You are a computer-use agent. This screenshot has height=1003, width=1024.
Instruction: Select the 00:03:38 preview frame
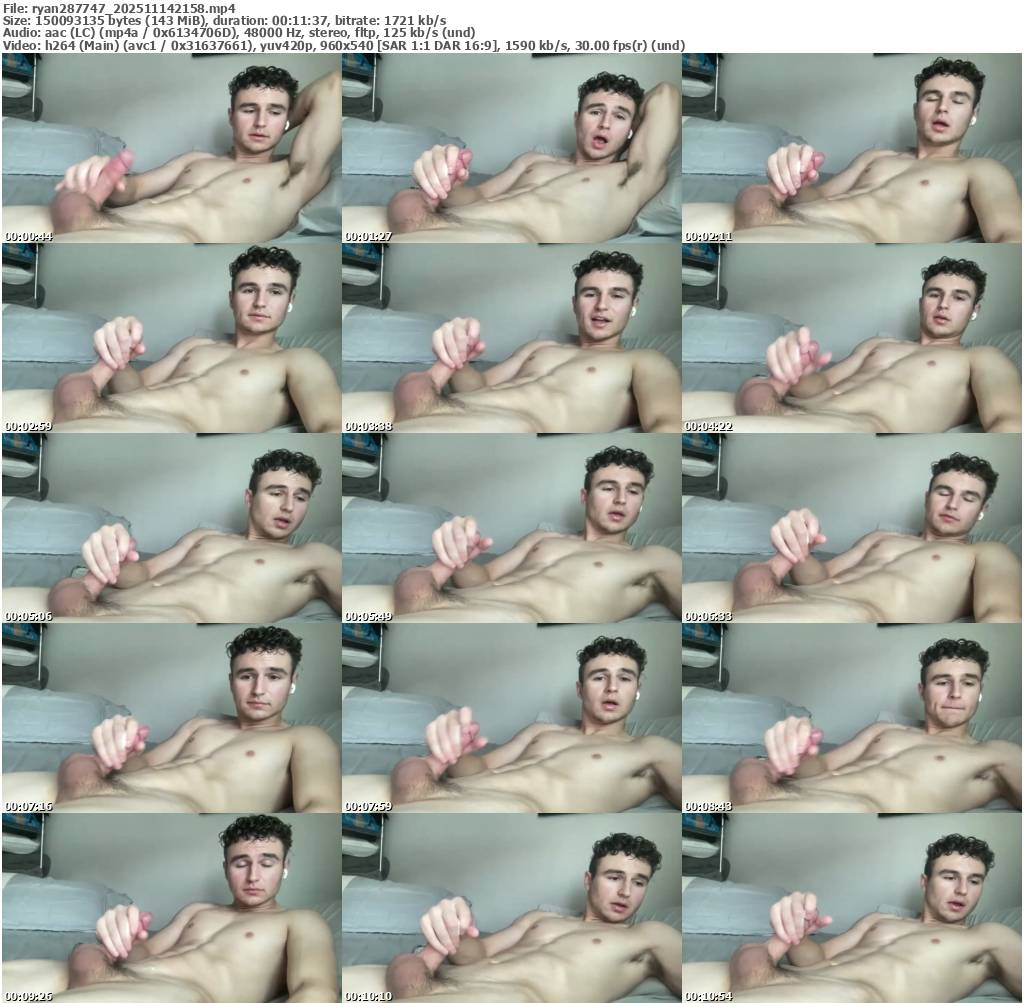click(x=511, y=338)
